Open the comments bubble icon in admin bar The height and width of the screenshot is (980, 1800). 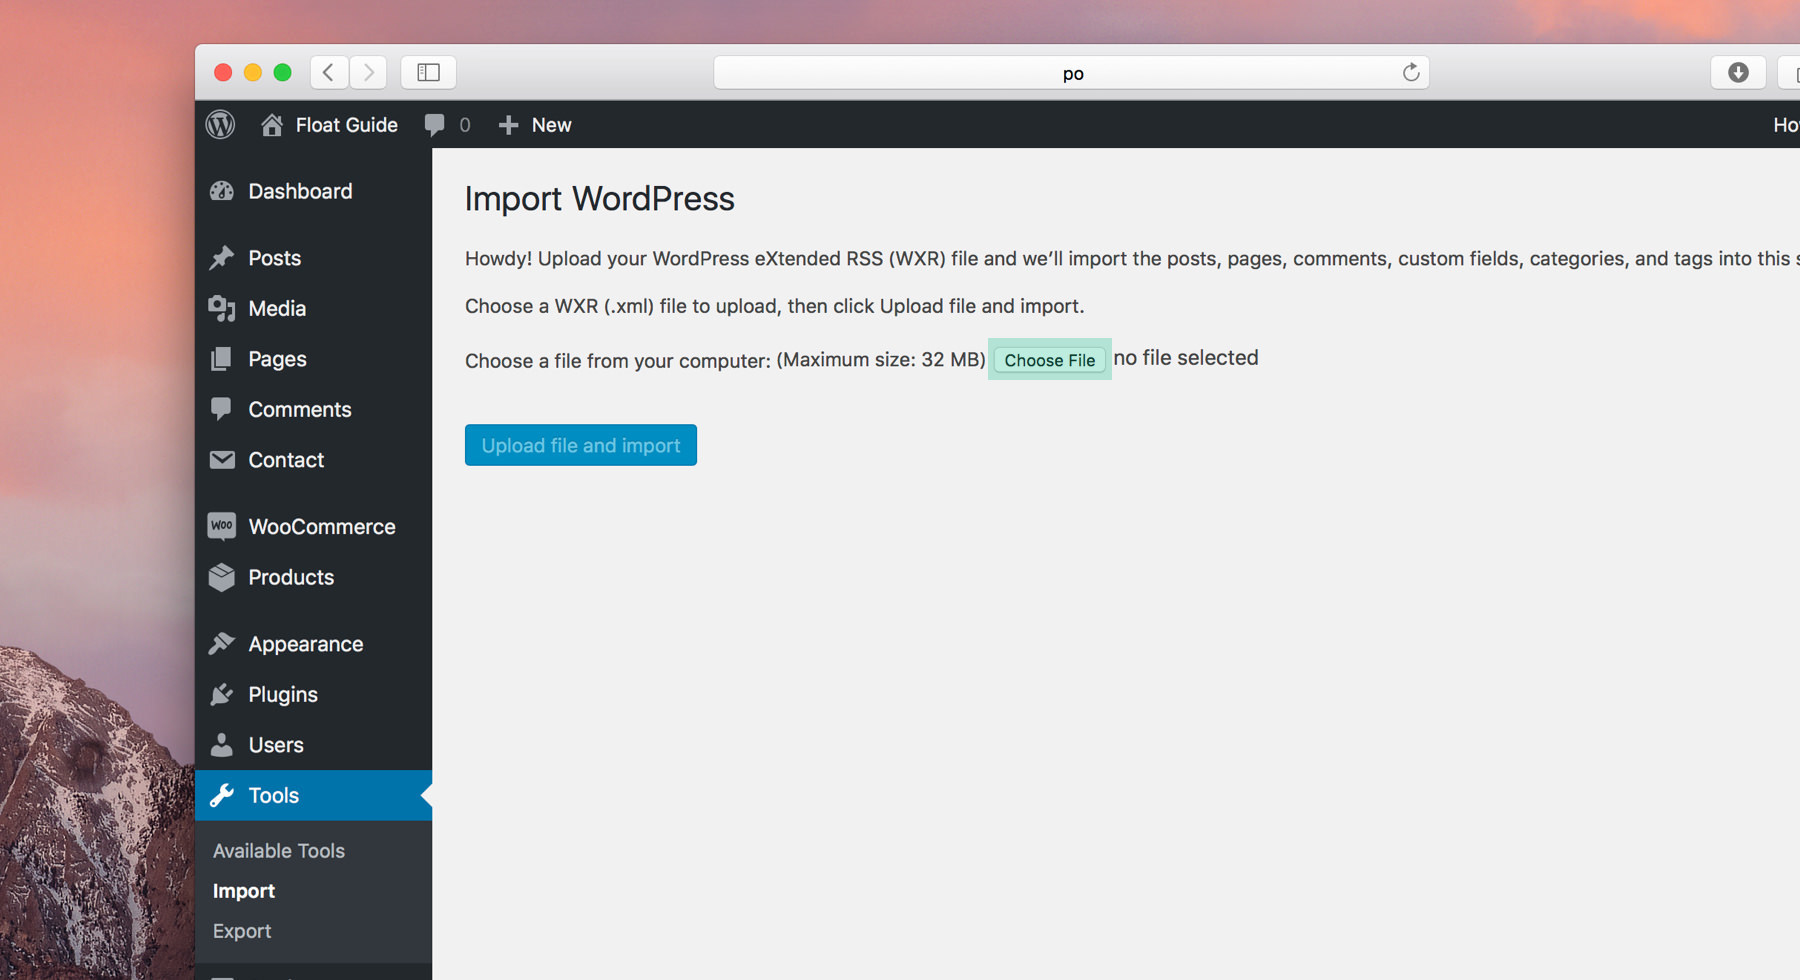click(x=434, y=125)
